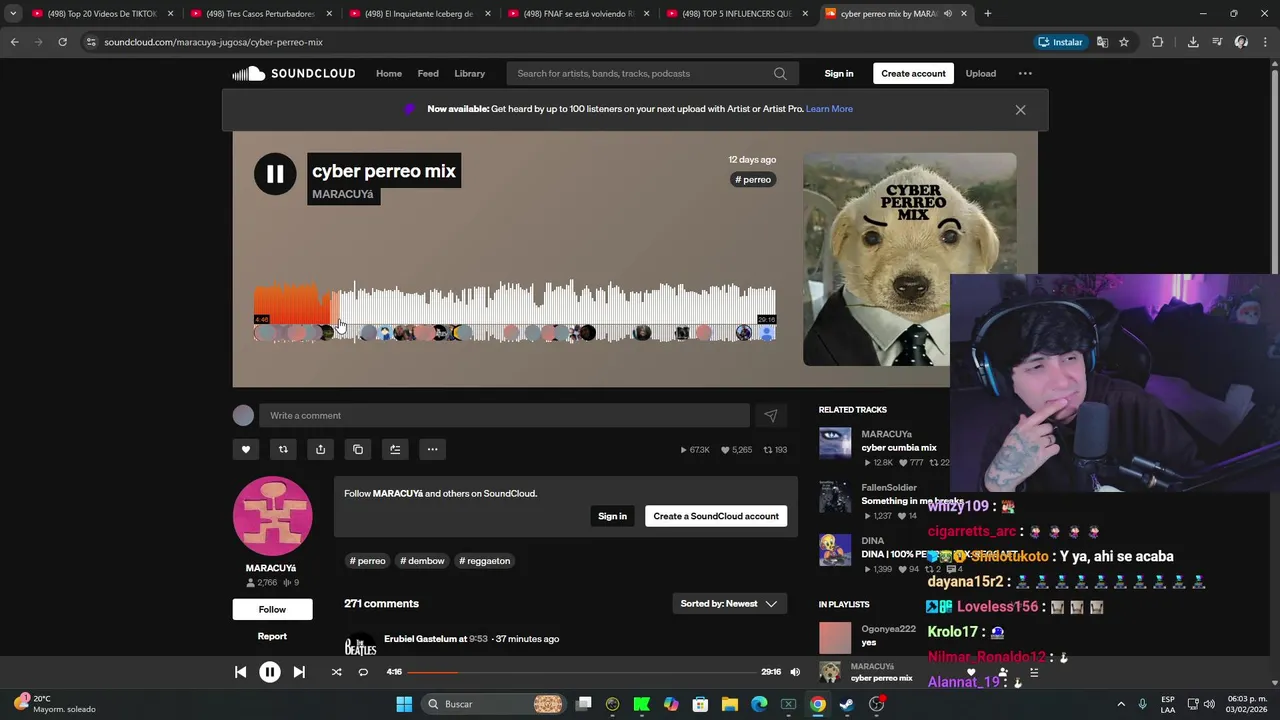
Task: Open the cyber cumbia mix related track
Action: click(x=899, y=448)
